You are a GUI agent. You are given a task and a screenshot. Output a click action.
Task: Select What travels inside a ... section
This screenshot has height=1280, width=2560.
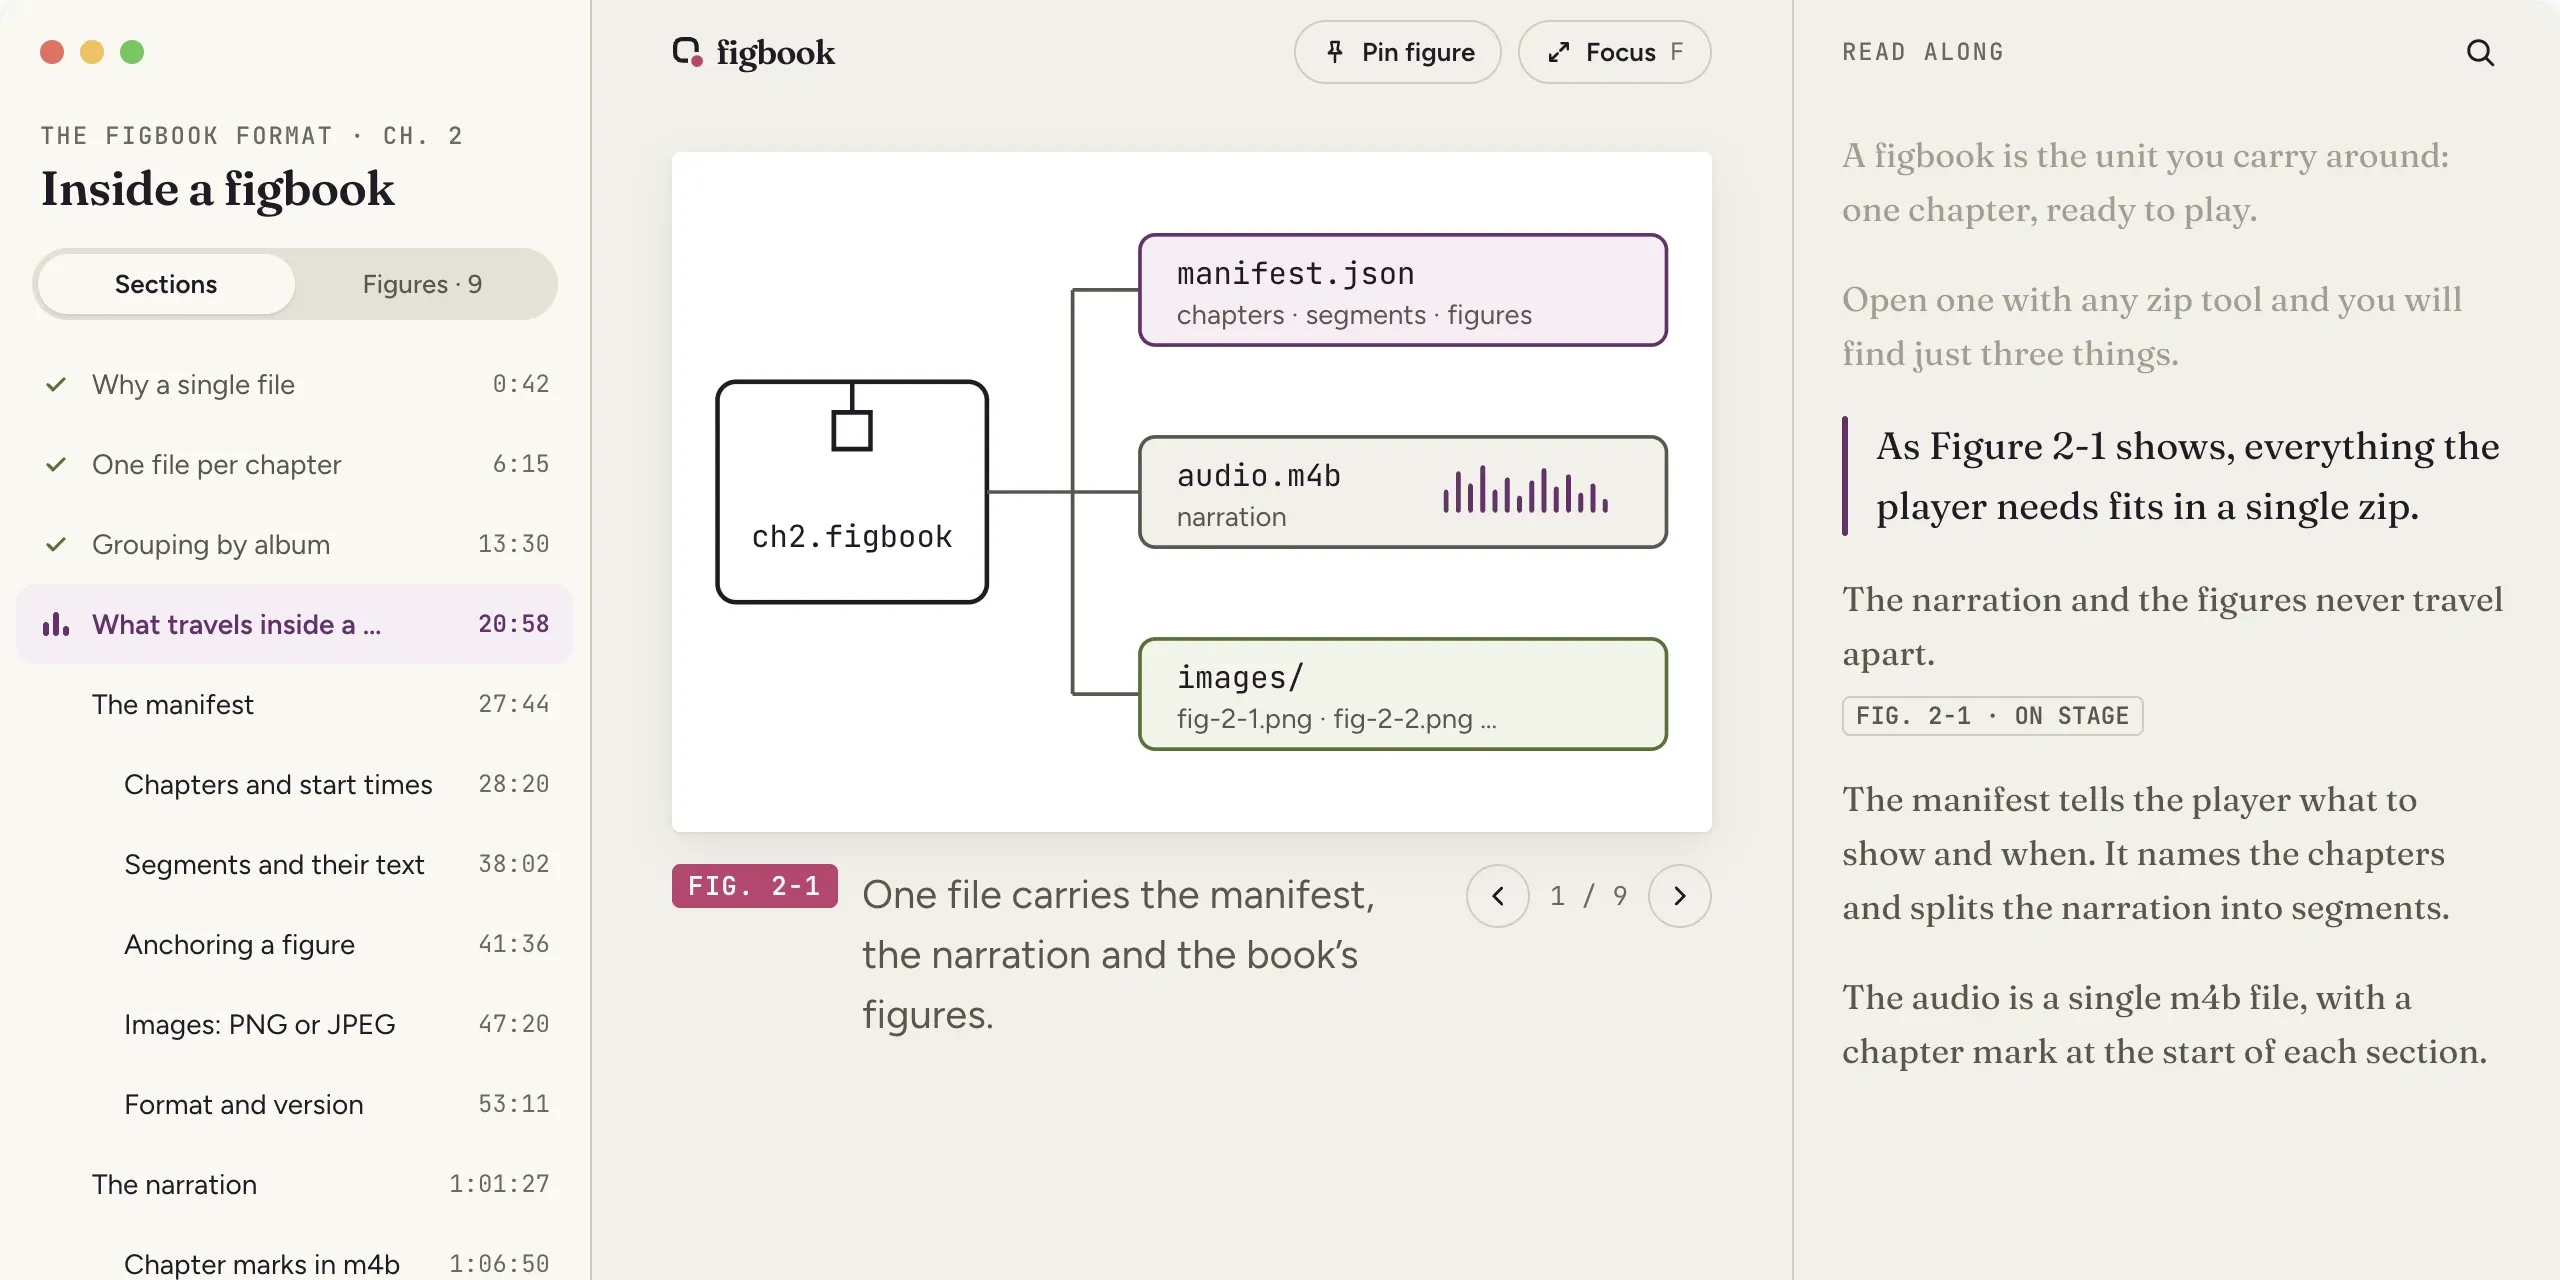coord(295,624)
